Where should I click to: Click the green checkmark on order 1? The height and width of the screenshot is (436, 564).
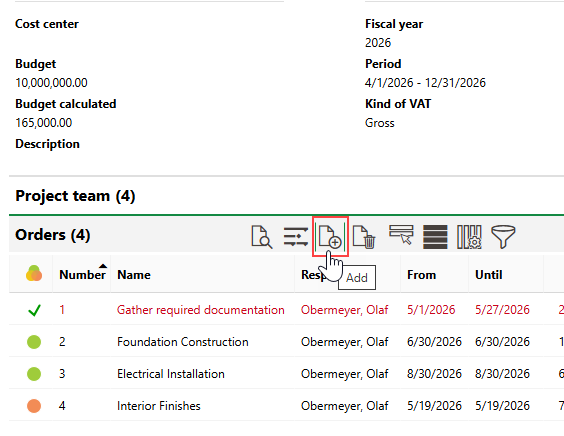(x=34, y=310)
